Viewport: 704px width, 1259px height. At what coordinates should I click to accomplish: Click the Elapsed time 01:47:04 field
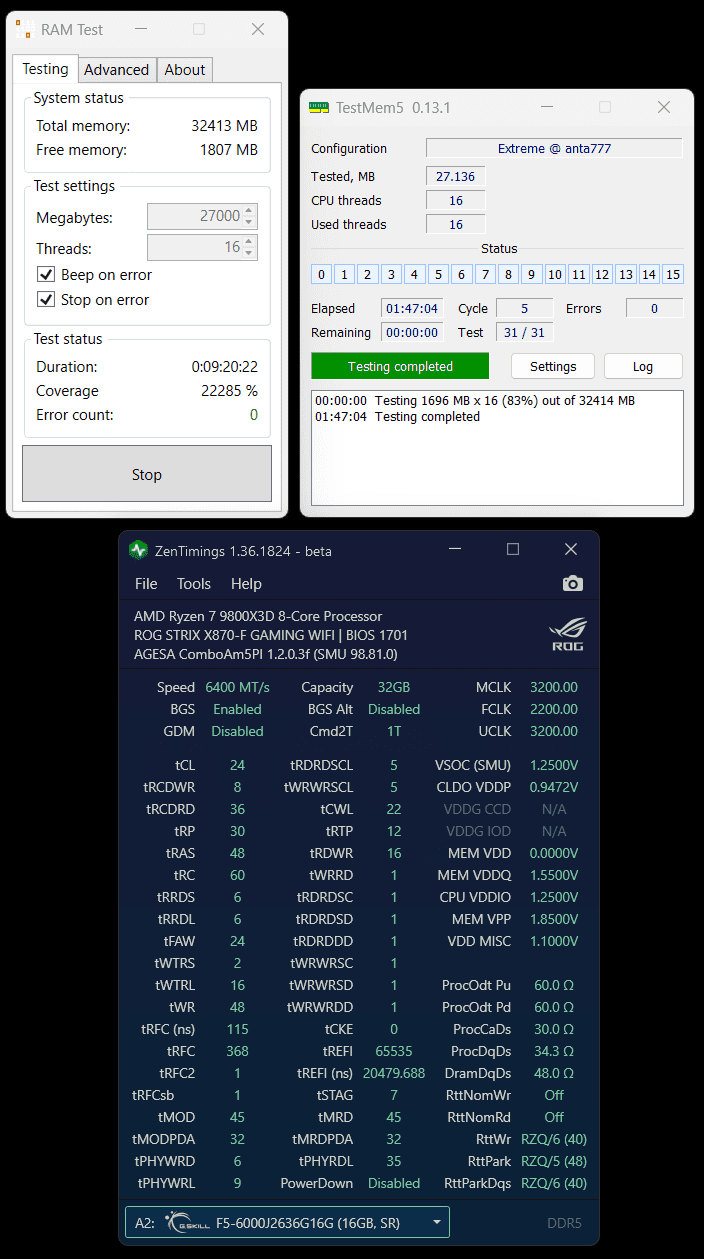click(412, 308)
